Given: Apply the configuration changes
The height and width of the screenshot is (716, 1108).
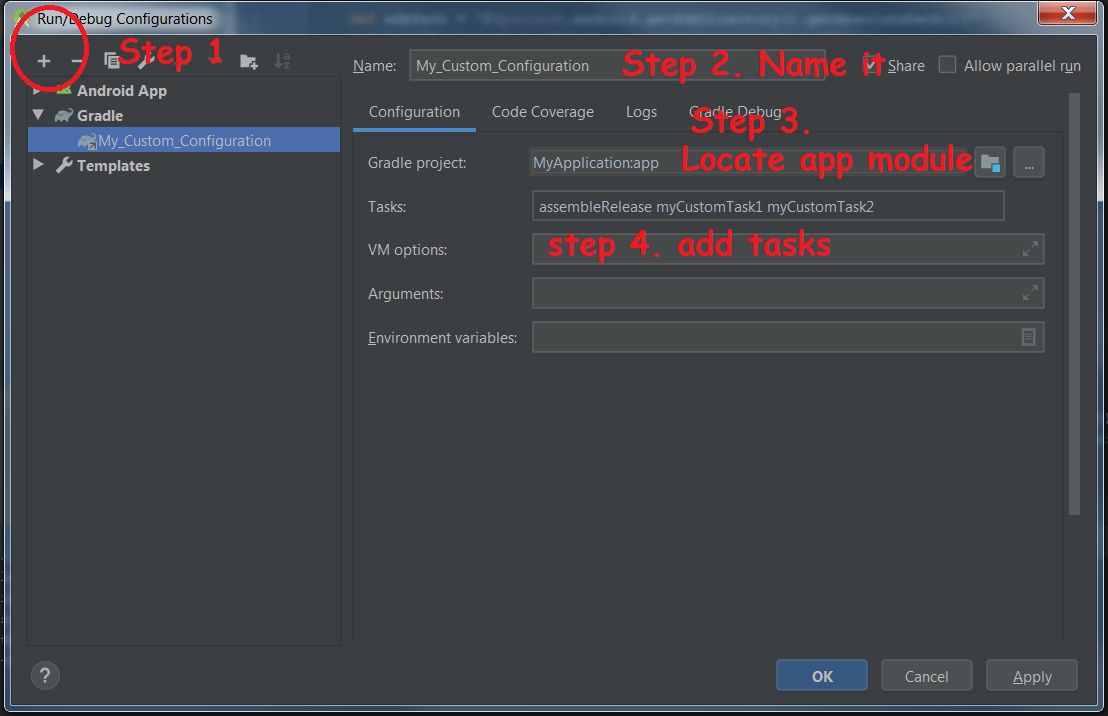Looking at the screenshot, I should coord(1031,675).
